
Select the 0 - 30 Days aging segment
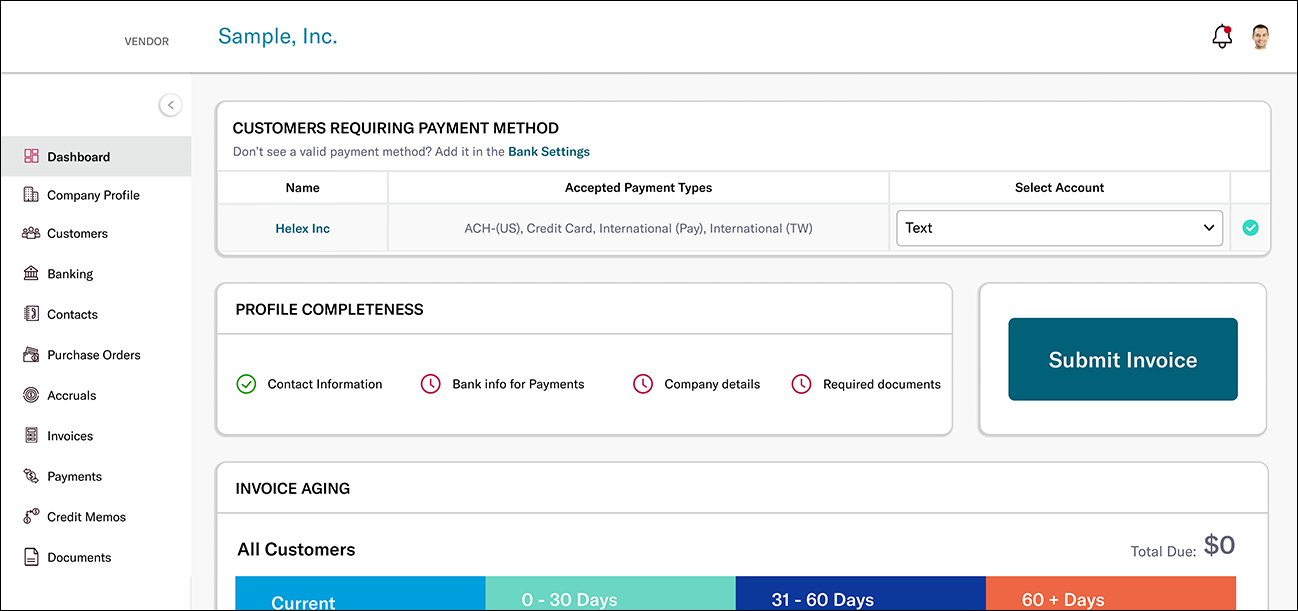pos(610,597)
